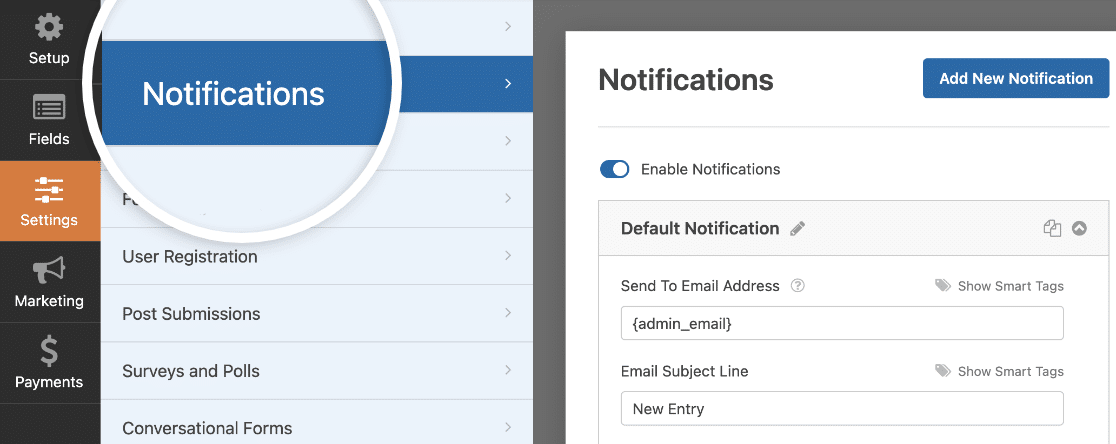Select the Settings sliders icon
The height and width of the screenshot is (444, 1116).
48,189
